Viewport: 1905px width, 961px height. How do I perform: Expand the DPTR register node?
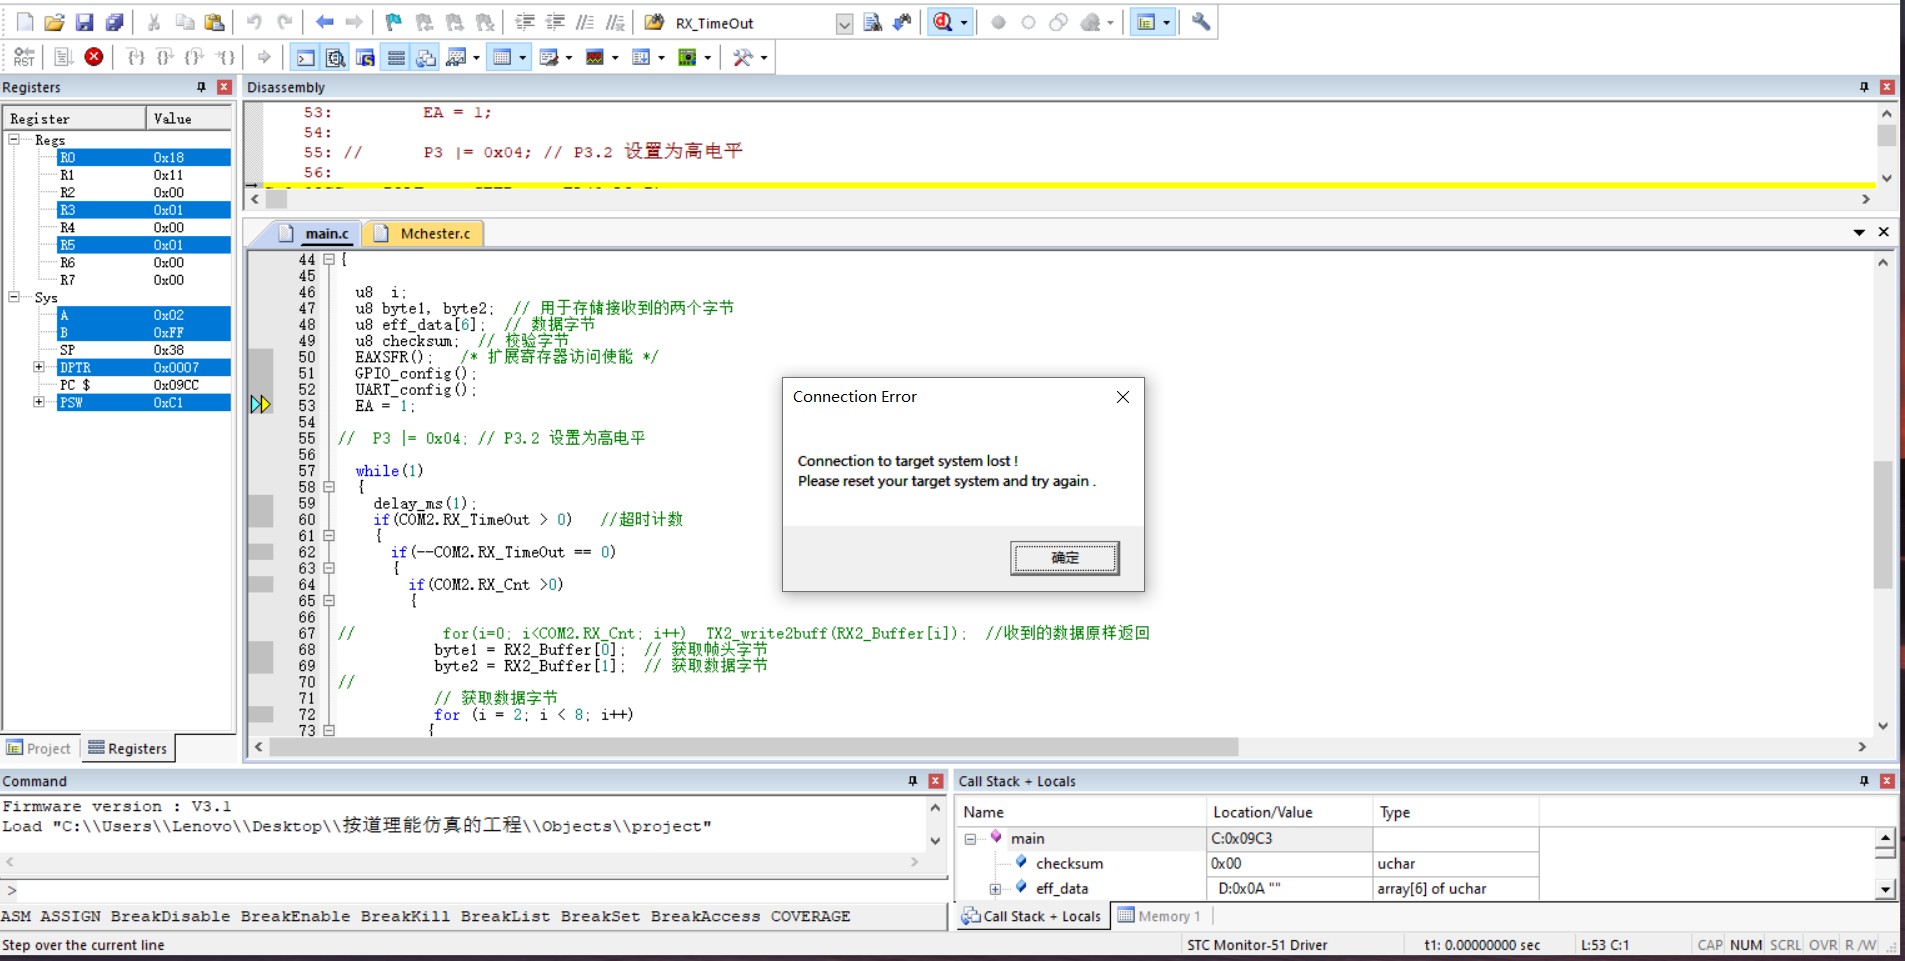(x=39, y=367)
